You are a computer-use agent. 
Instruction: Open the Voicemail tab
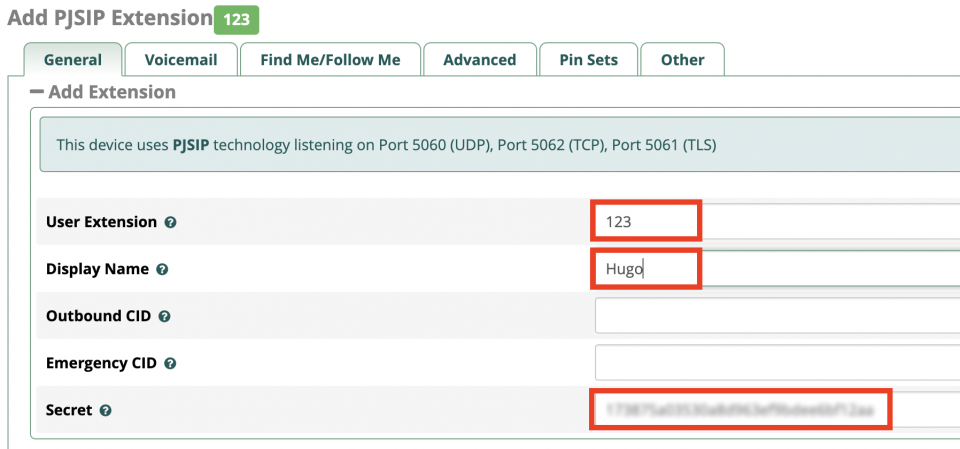pos(181,60)
